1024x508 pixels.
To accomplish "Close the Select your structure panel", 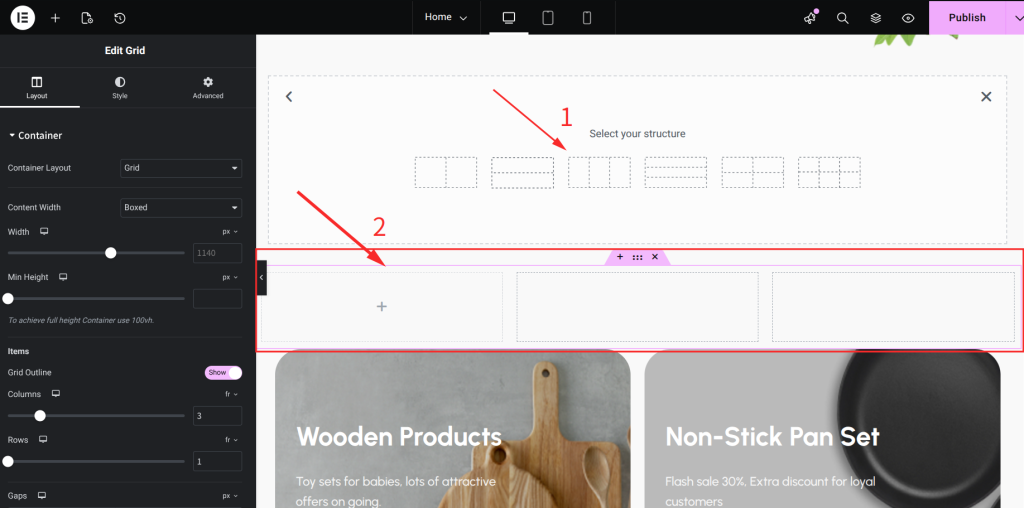I will pos(986,97).
